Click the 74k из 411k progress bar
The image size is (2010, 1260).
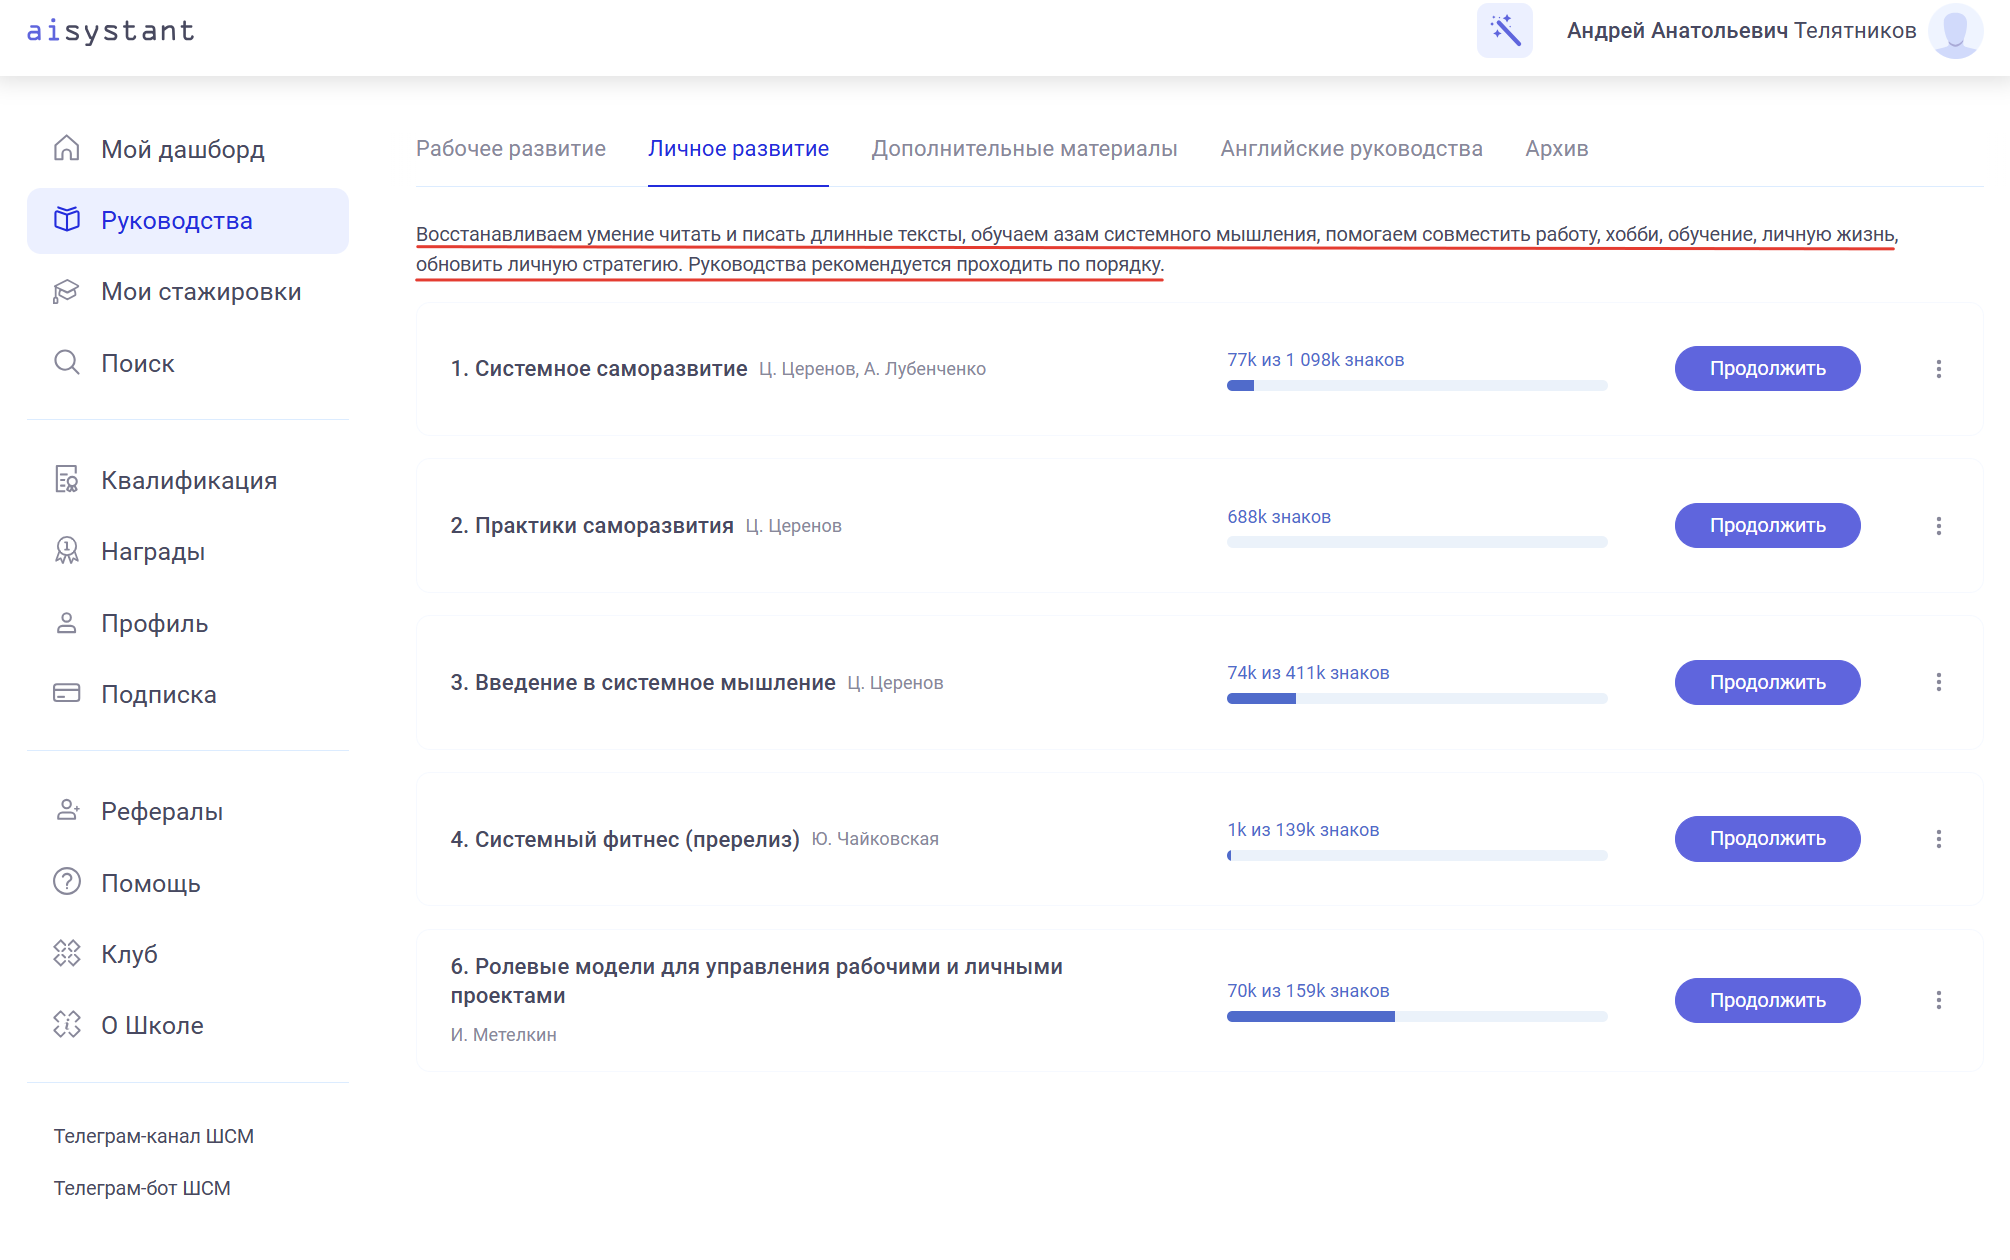pyautogui.click(x=1417, y=699)
